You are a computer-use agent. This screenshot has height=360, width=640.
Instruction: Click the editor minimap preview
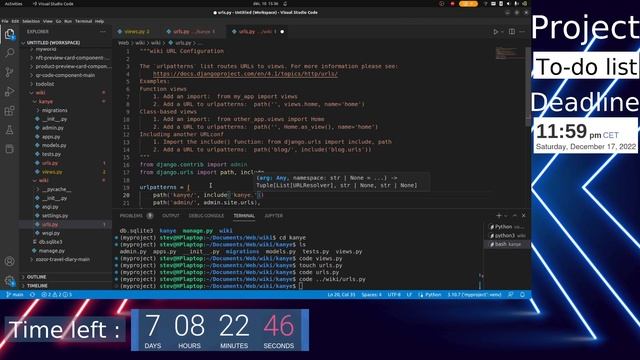pos(509,53)
